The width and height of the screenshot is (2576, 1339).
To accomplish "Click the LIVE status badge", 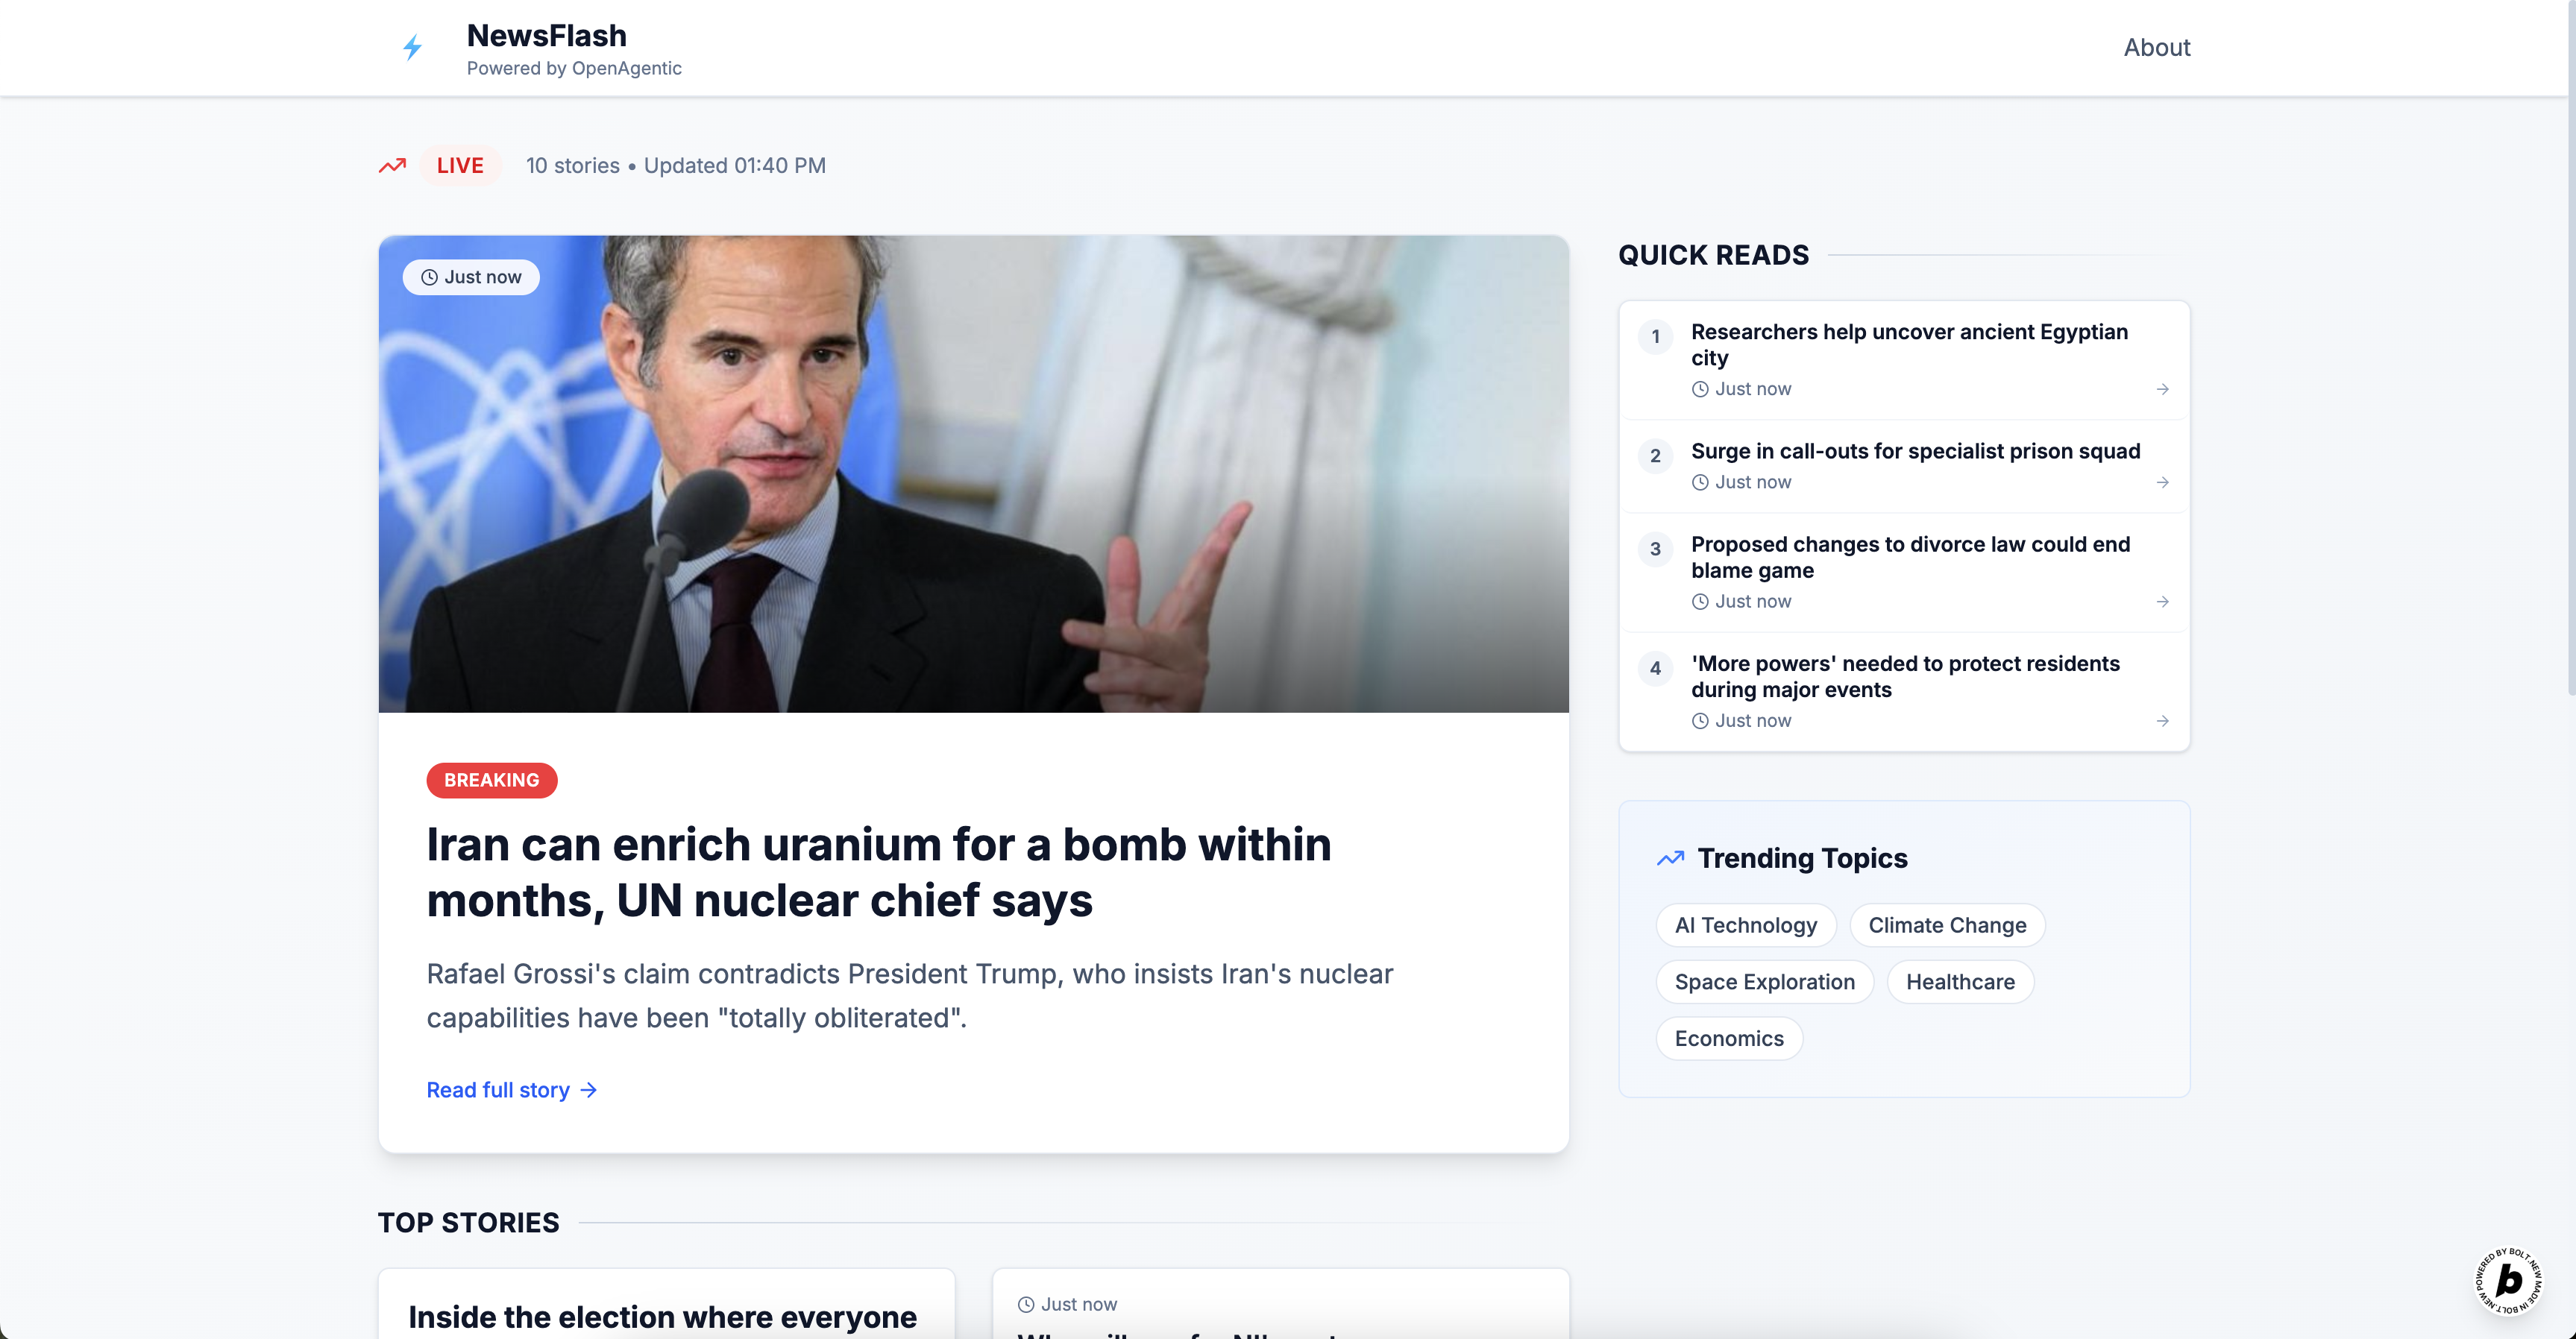I will point(460,165).
